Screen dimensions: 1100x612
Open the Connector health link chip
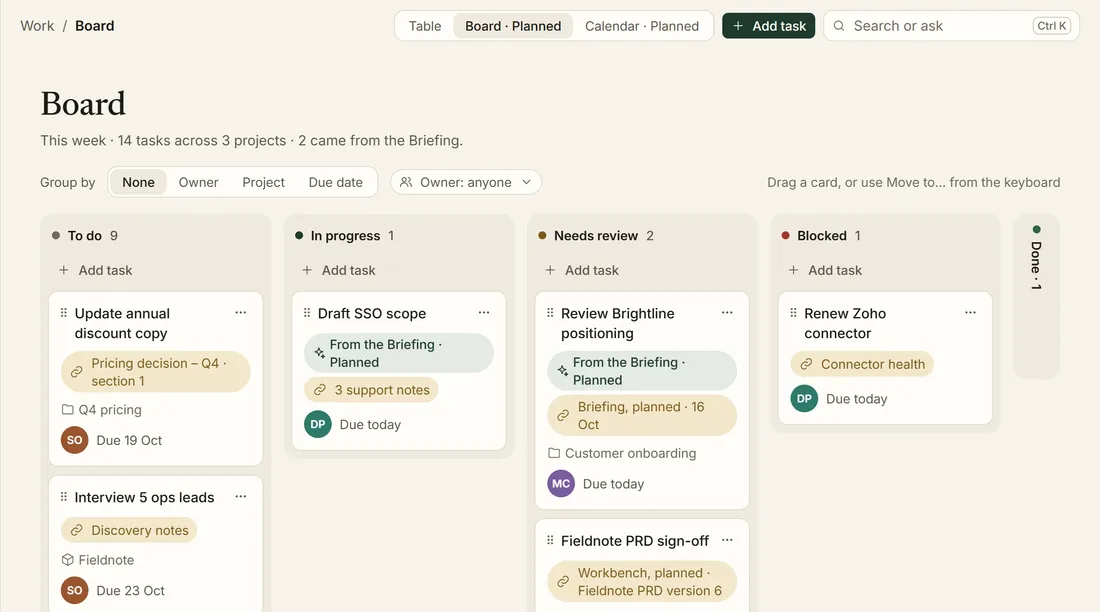[x=862, y=364]
